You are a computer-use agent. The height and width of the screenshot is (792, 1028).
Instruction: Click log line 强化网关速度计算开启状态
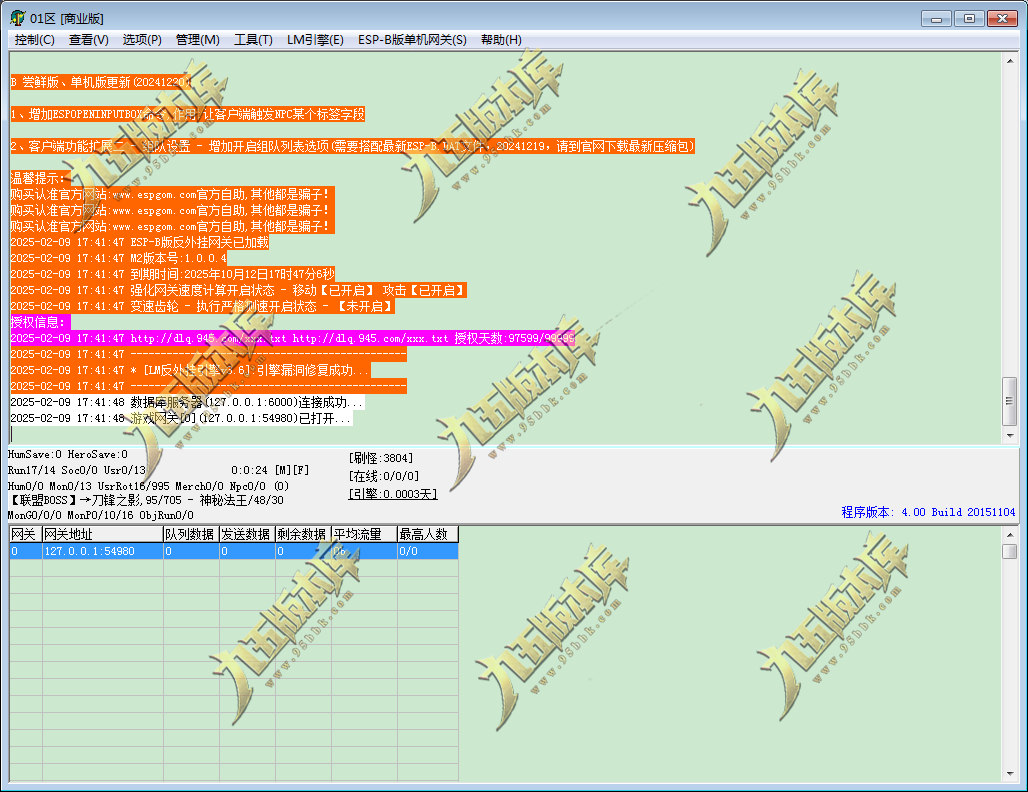(x=238, y=290)
